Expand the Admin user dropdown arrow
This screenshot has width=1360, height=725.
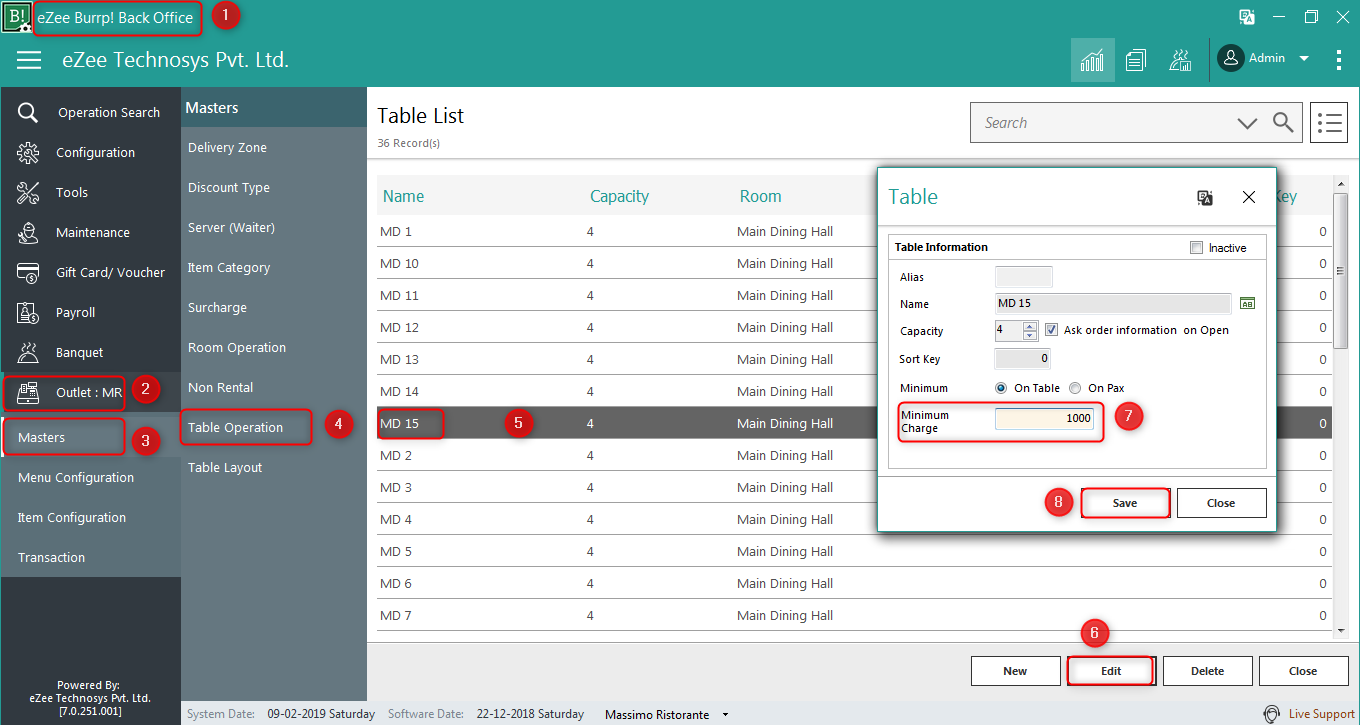point(1304,59)
